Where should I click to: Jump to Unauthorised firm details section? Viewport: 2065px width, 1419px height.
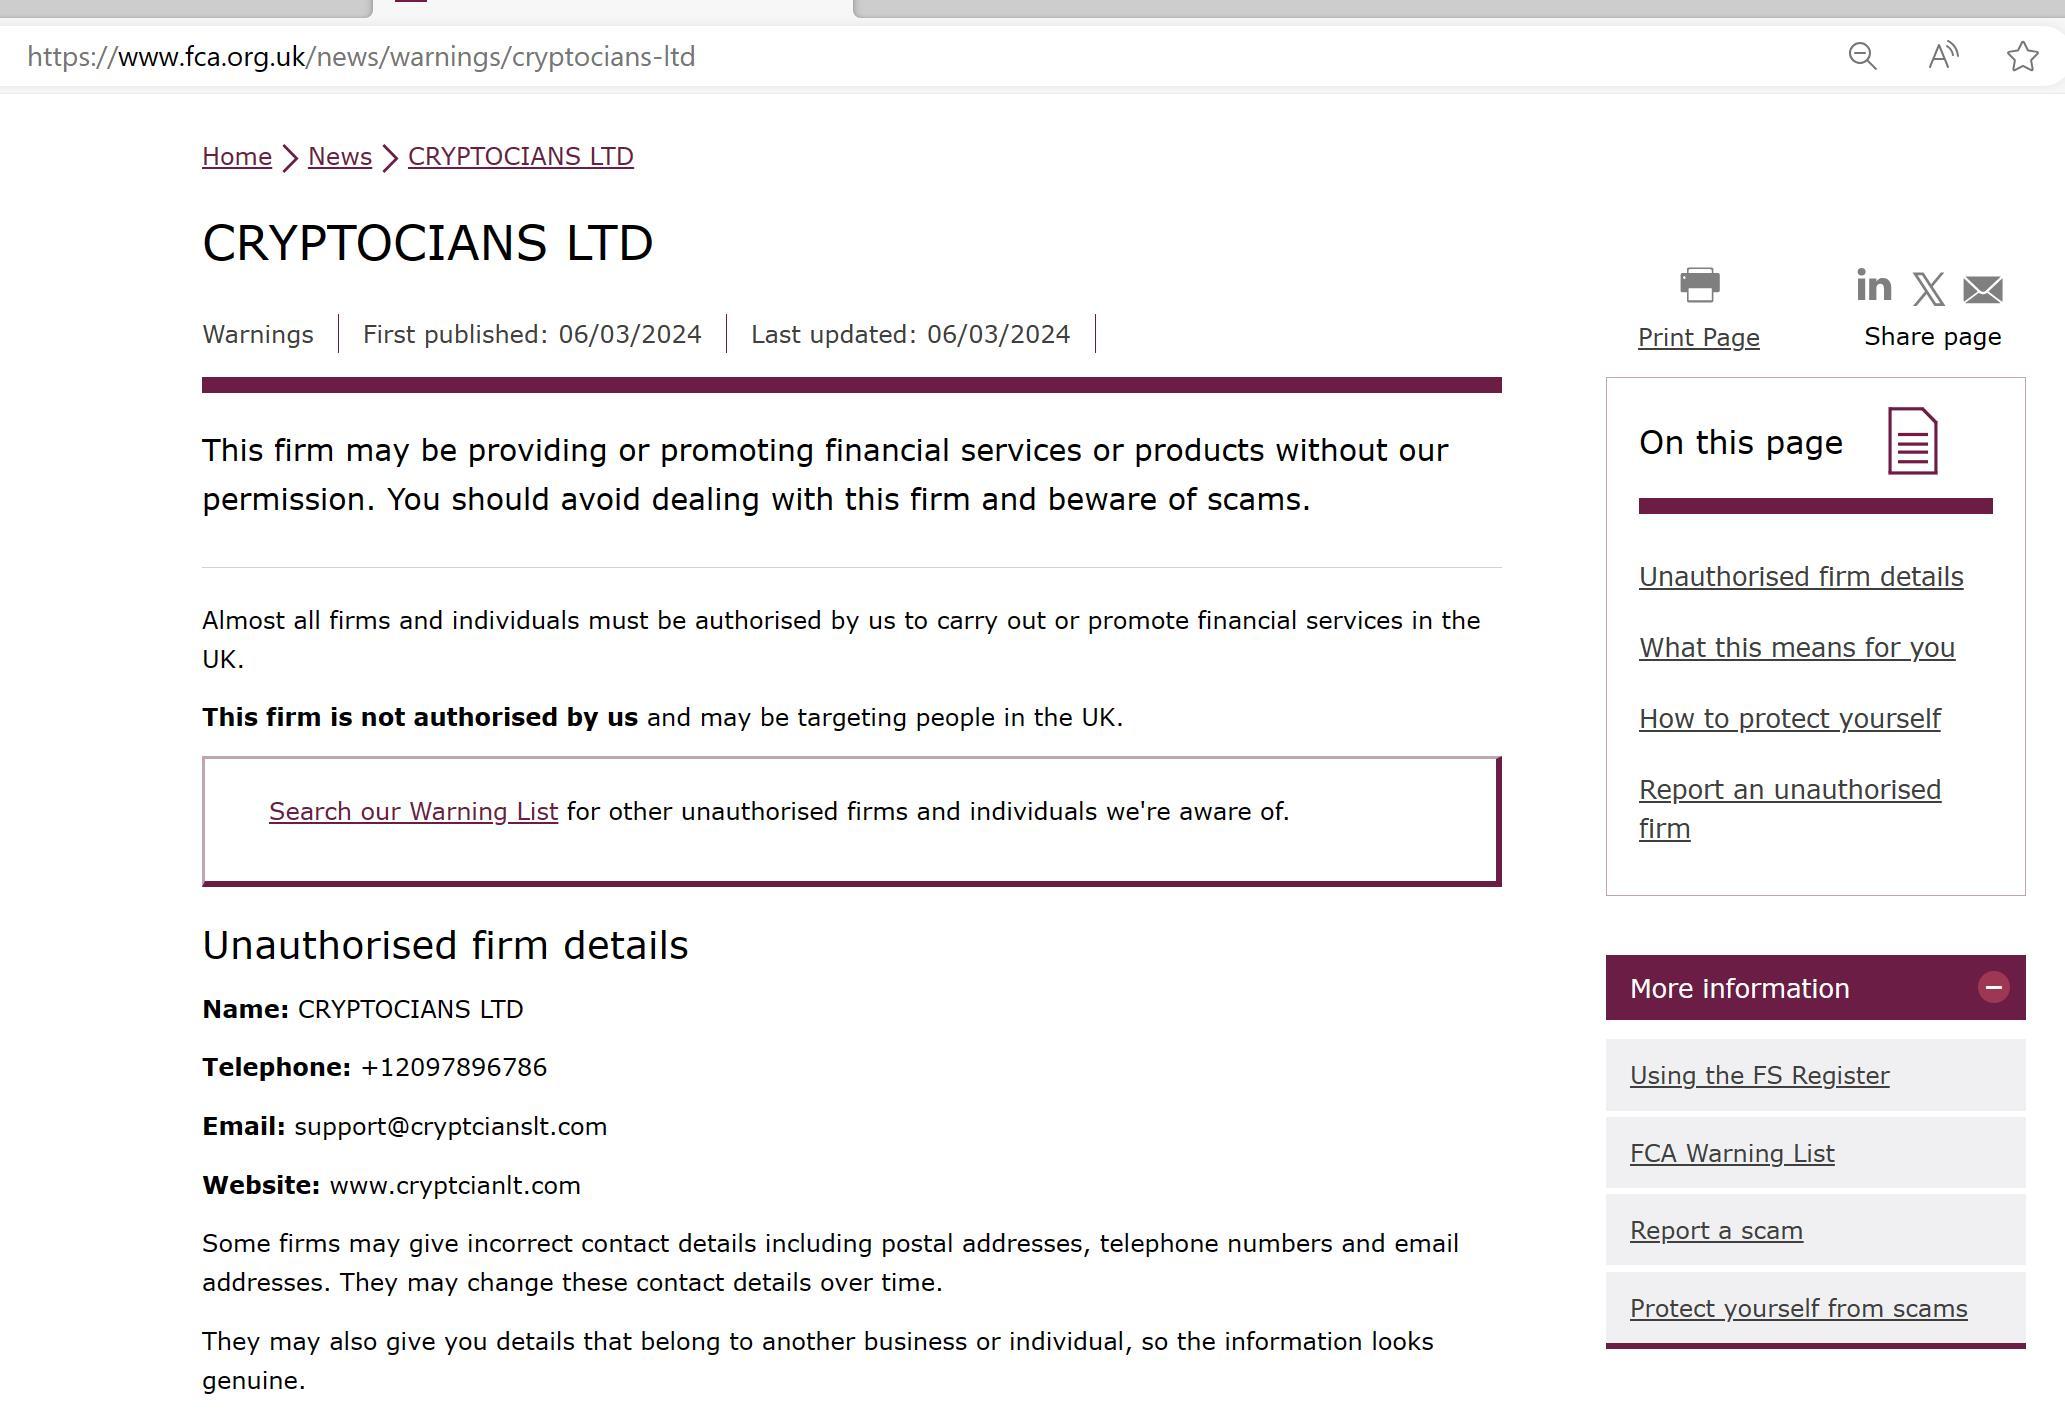click(1800, 577)
